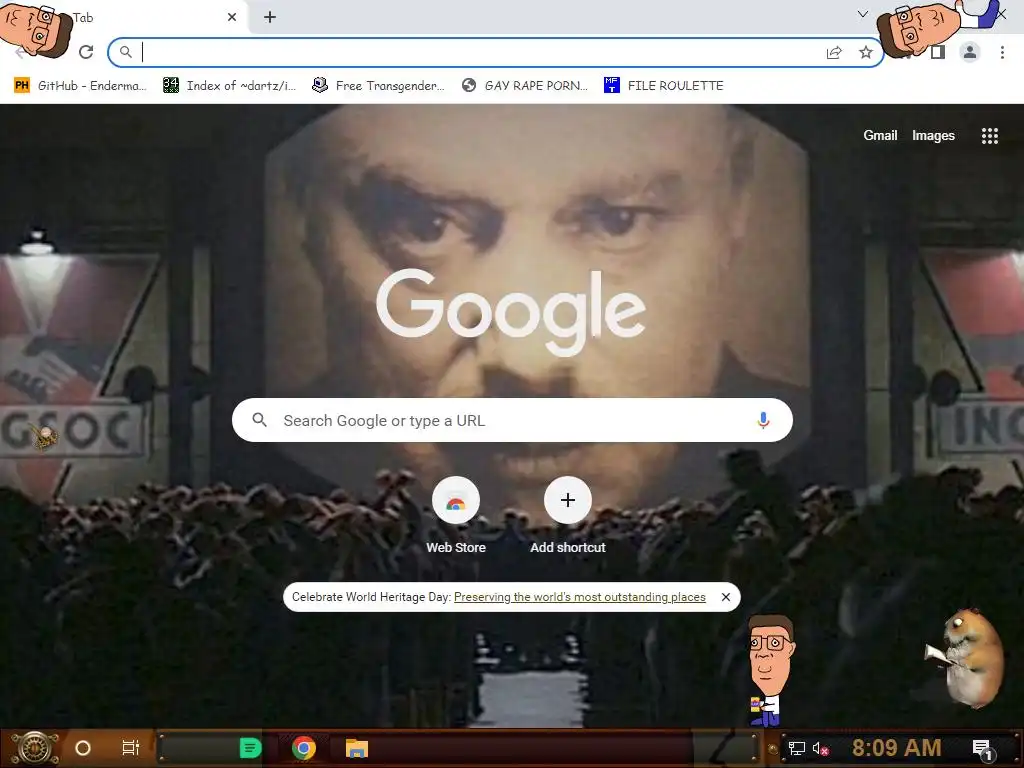Start voice search with microphone icon
This screenshot has height=768, width=1024.
(x=763, y=420)
